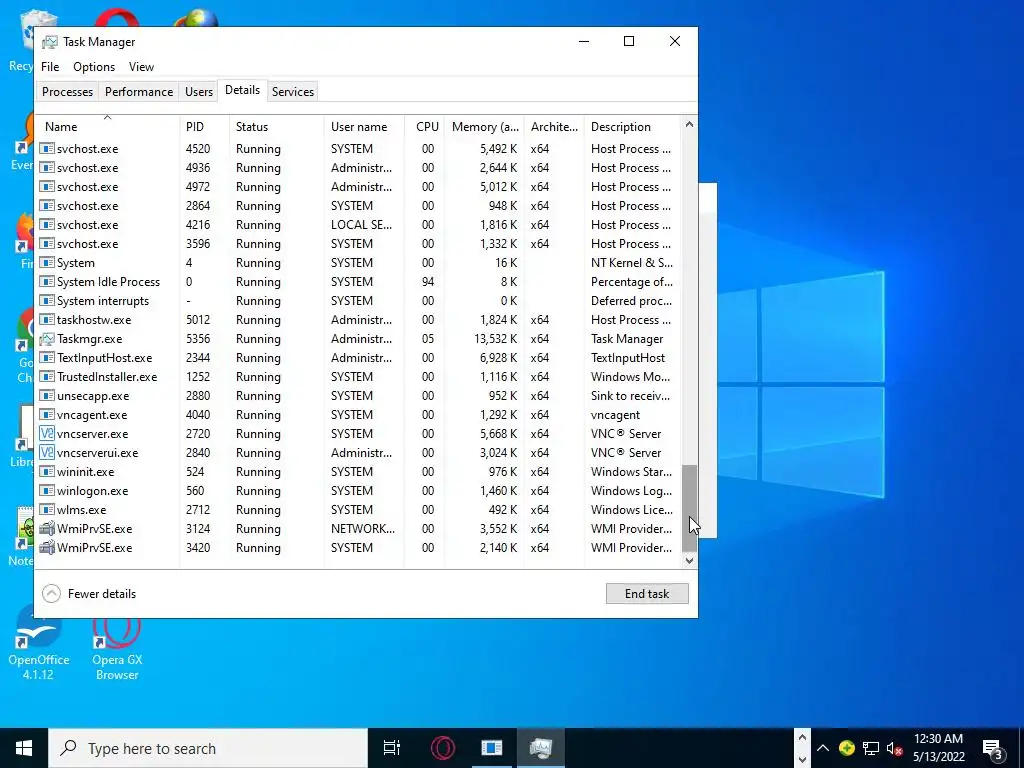The height and width of the screenshot is (768, 1024).
Task: Click the Task Manager title bar icon
Action: click(50, 42)
